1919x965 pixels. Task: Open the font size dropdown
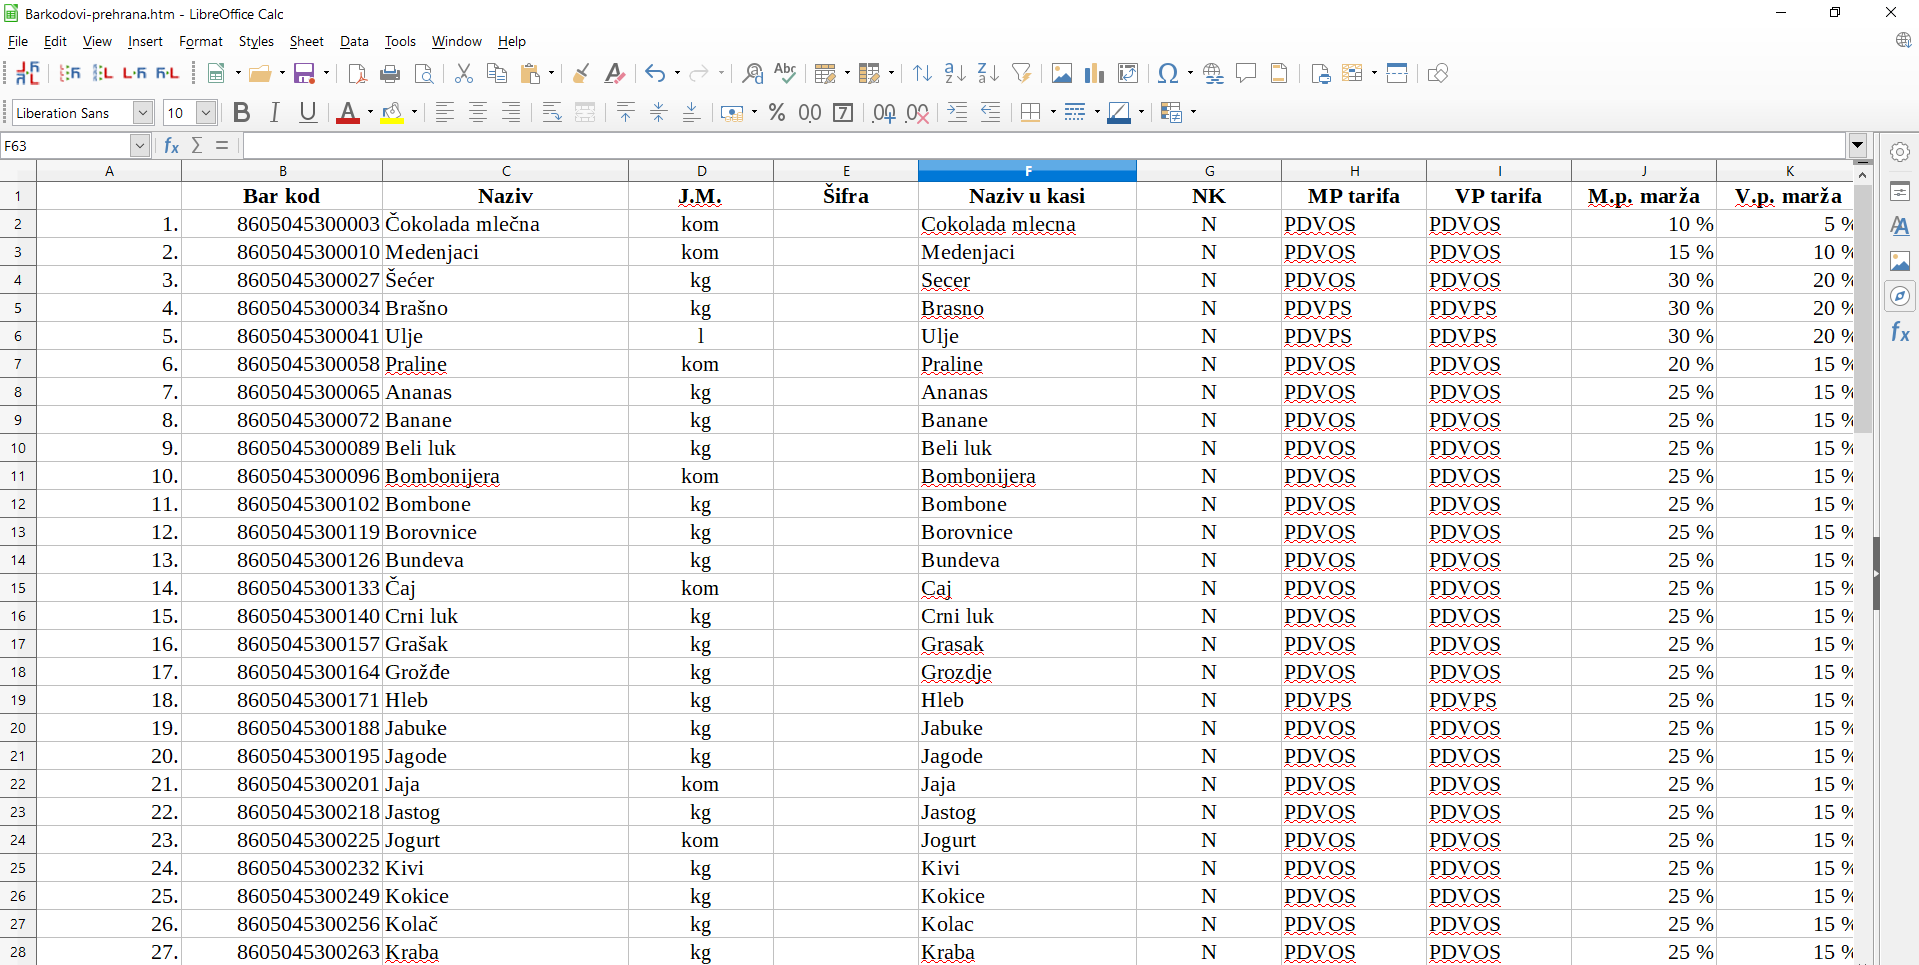pos(206,113)
